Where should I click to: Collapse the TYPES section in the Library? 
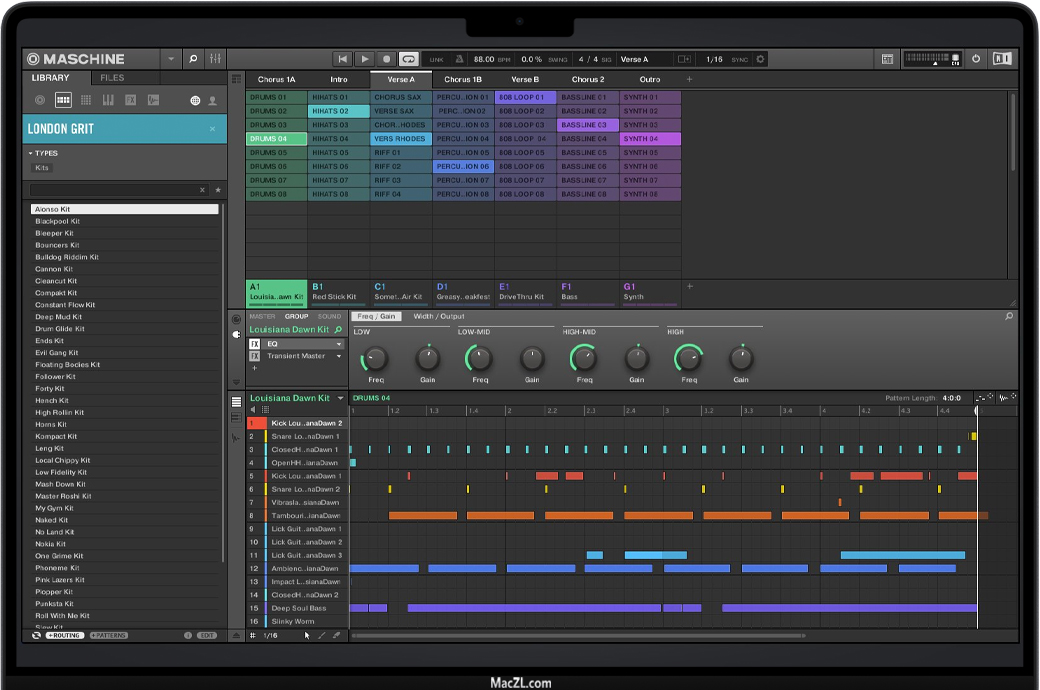31,154
